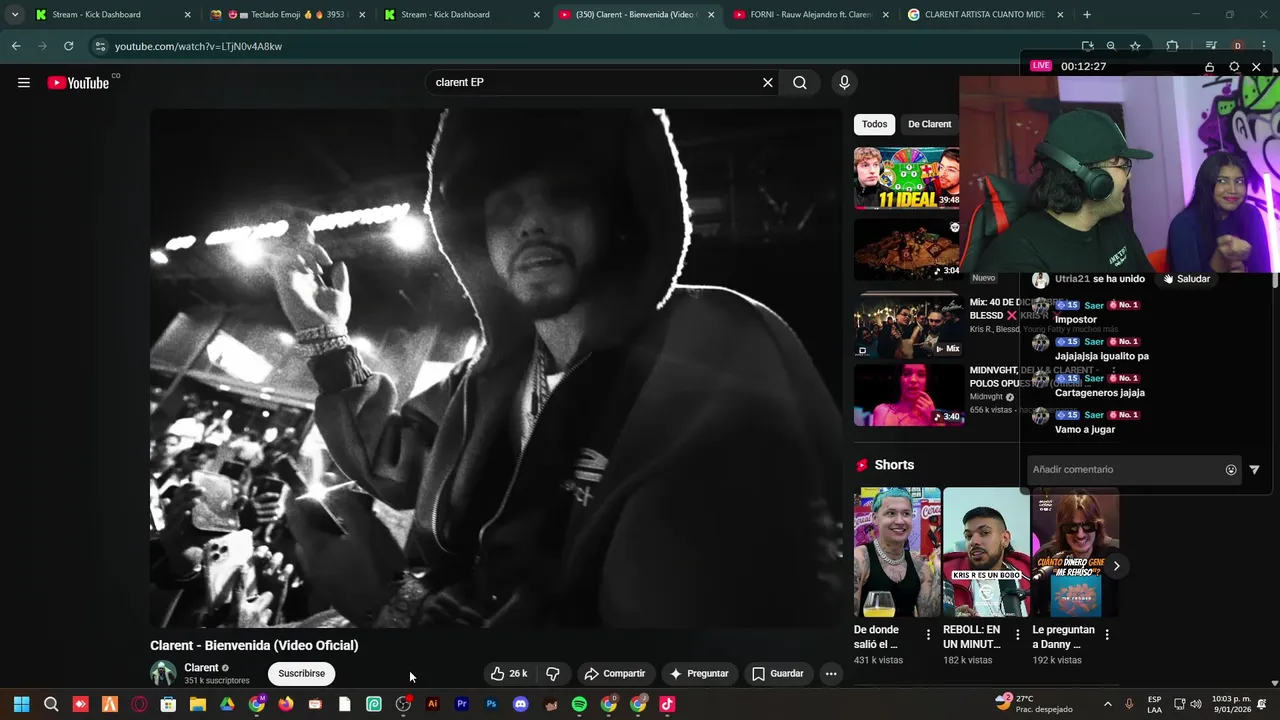Launch Premiere Pro from the taskbar
The height and width of the screenshot is (720, 1280).
click(x=462, y=705)
